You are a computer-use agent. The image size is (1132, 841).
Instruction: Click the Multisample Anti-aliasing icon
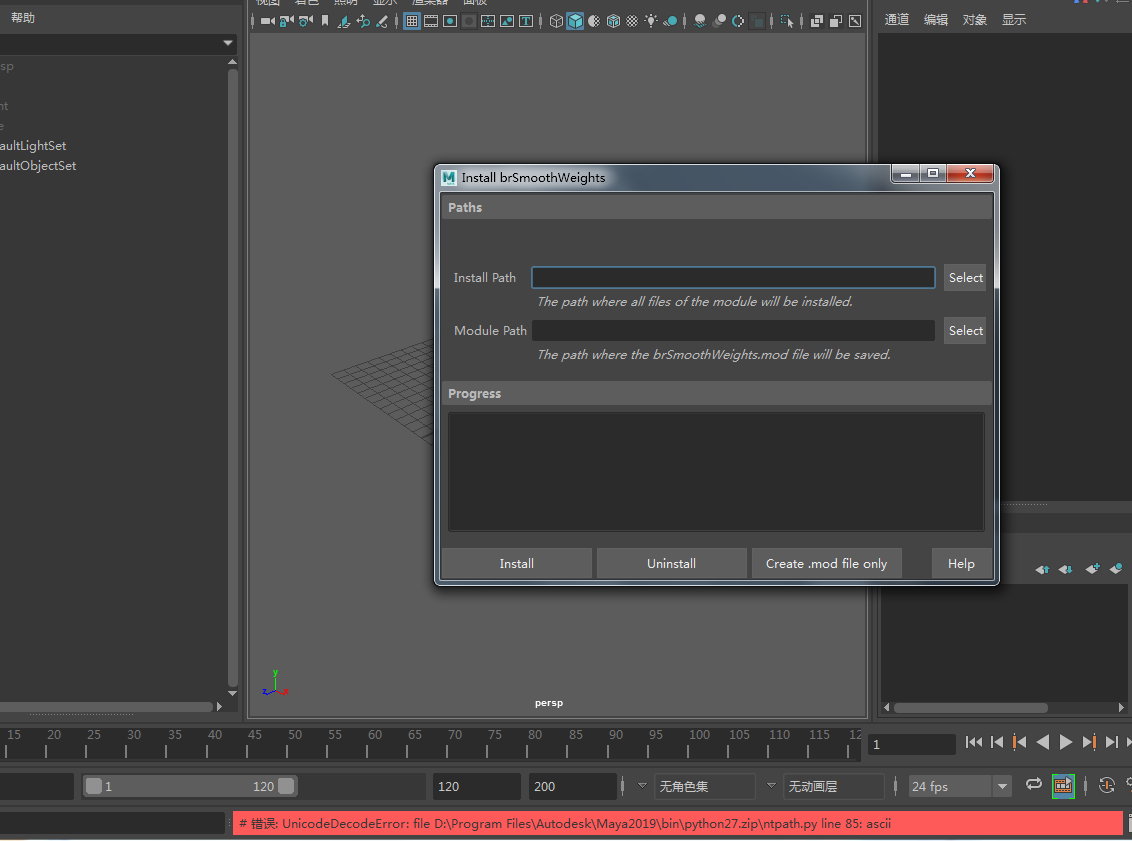(738, 21)
